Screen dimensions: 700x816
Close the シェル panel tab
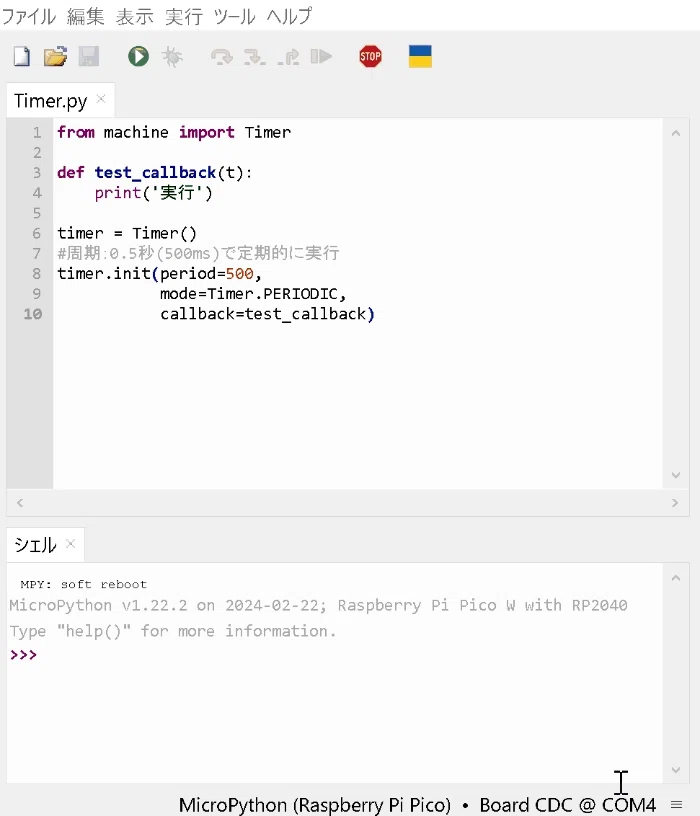pos(70,543)
